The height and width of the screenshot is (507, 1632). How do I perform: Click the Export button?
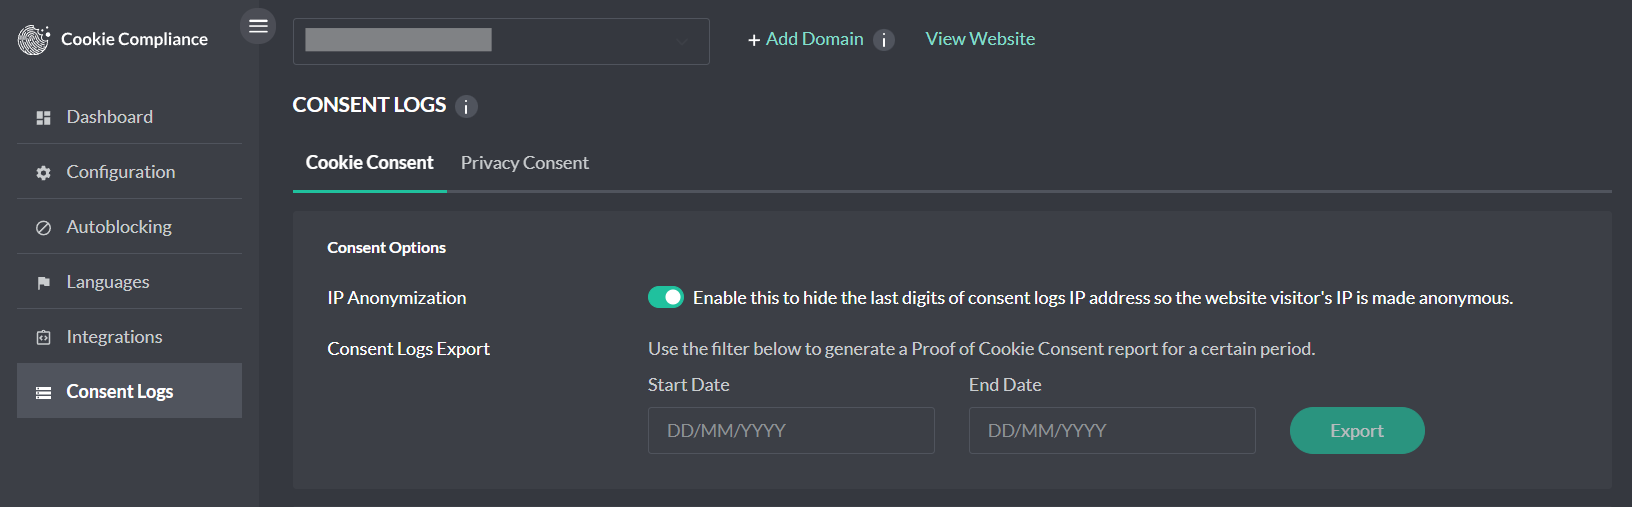pyautogui.click(x=1357, y=430)
